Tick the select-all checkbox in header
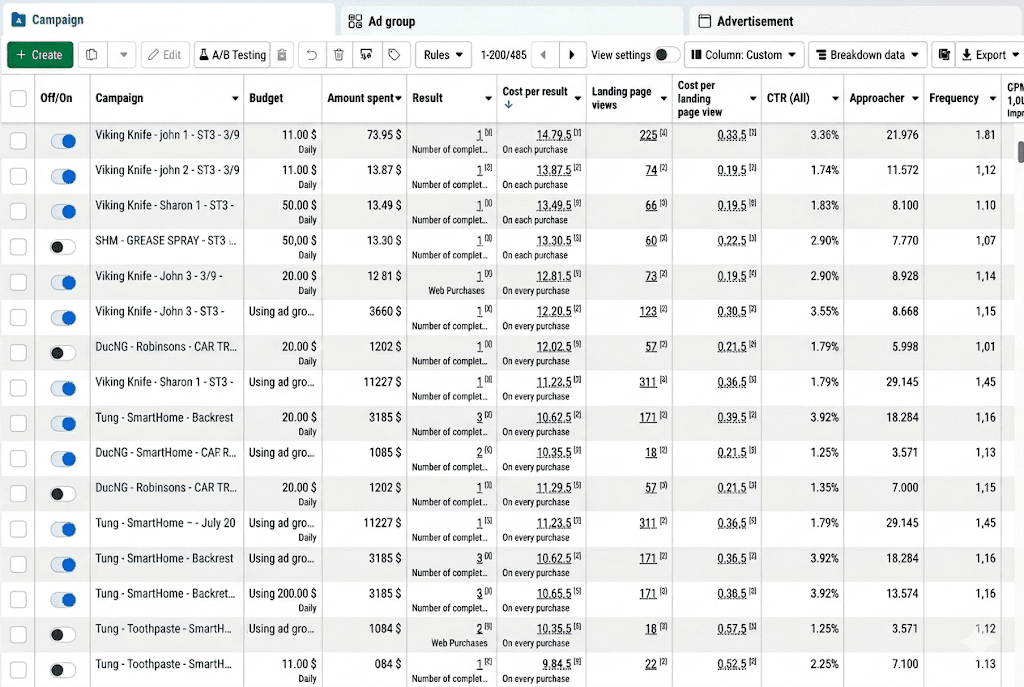The image size is (1024, 687). pyautogui.click(x=18, y=99)
